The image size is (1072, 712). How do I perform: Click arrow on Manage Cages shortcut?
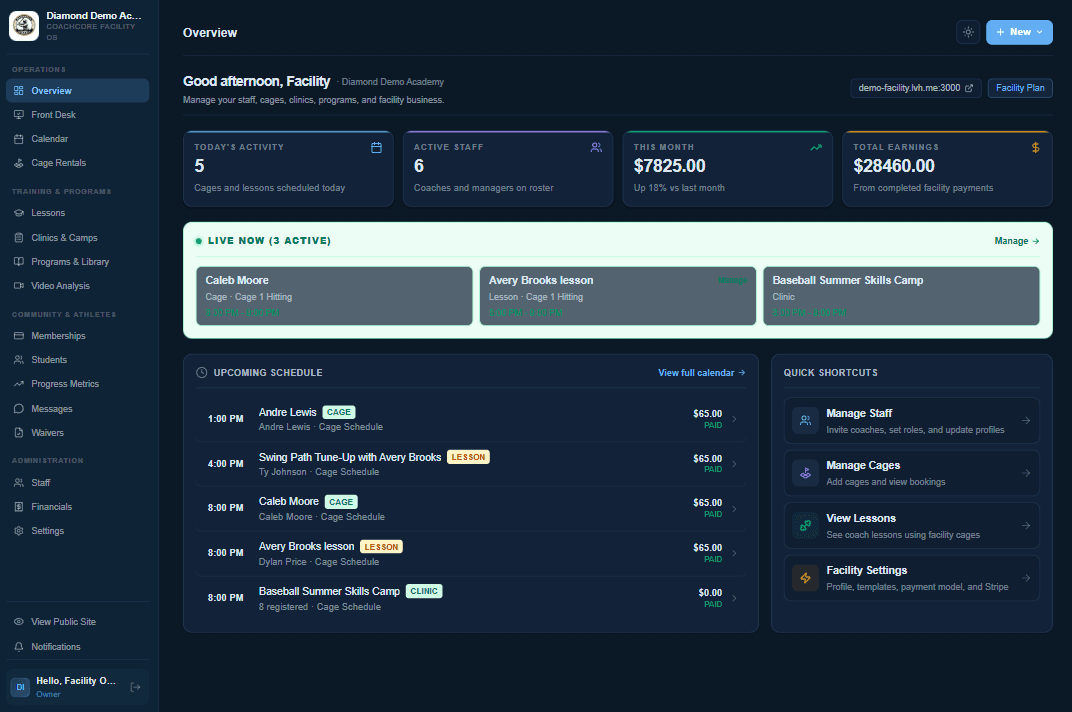tap(1026, 473)
